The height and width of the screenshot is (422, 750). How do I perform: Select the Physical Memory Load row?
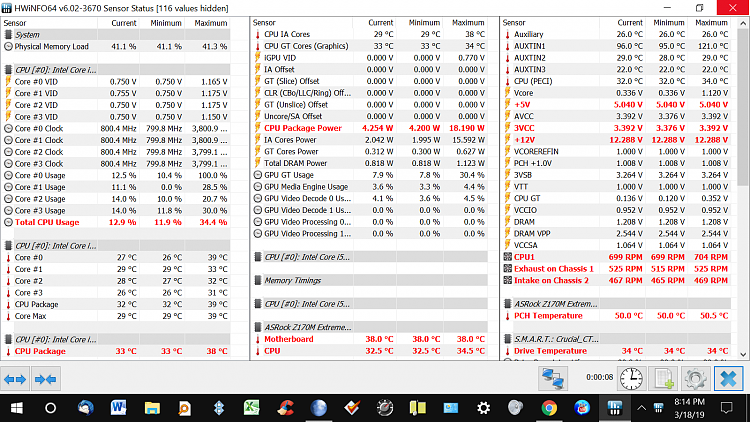click(x=116, y=46)
